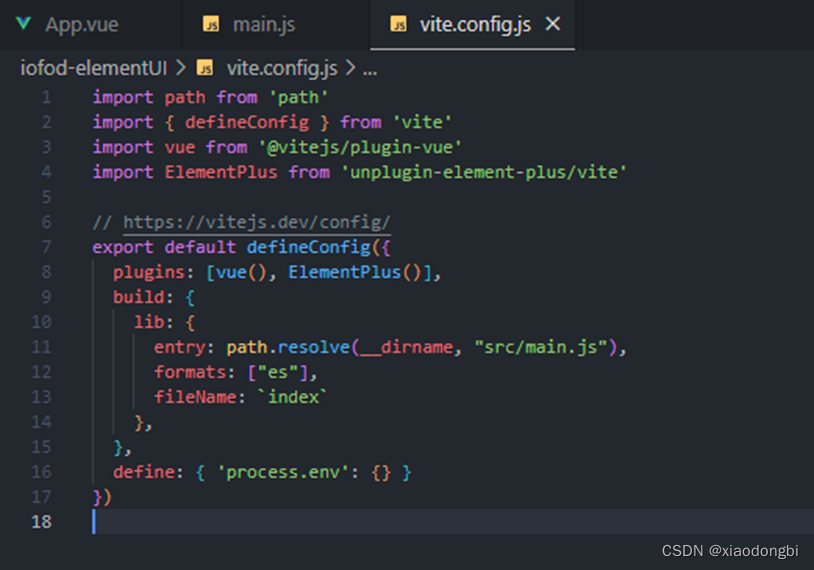Click '__dirname' on line 11
This screenshot has width=814, height=570.
(406, 347)
